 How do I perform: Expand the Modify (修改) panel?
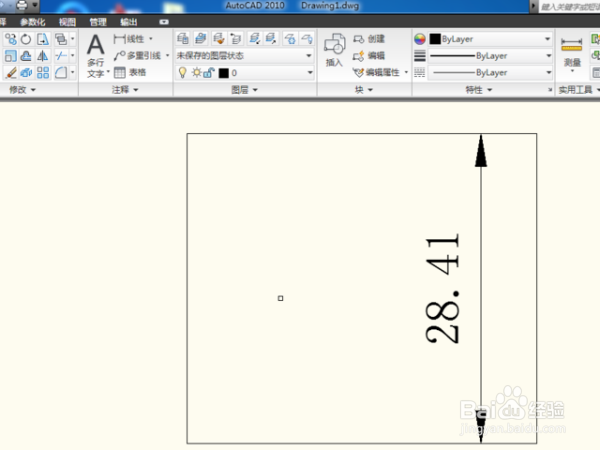[22, 90]
